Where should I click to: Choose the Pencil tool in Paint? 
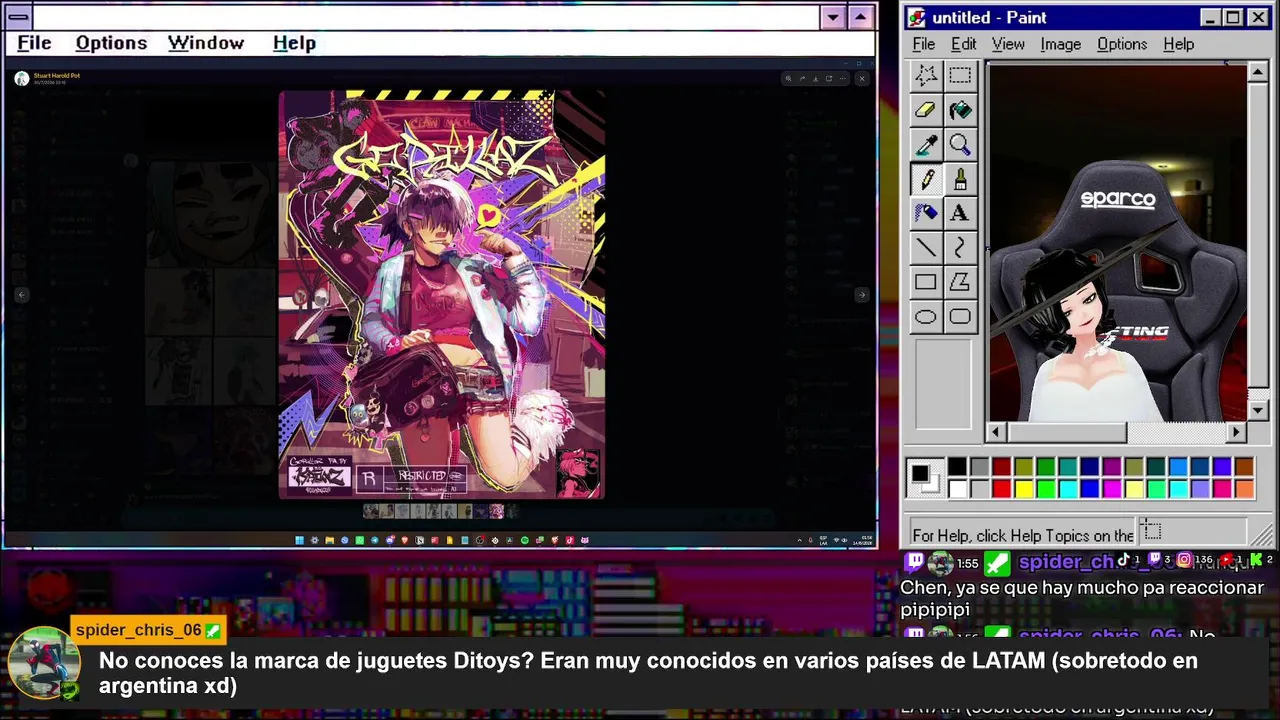tap(926, 179)
